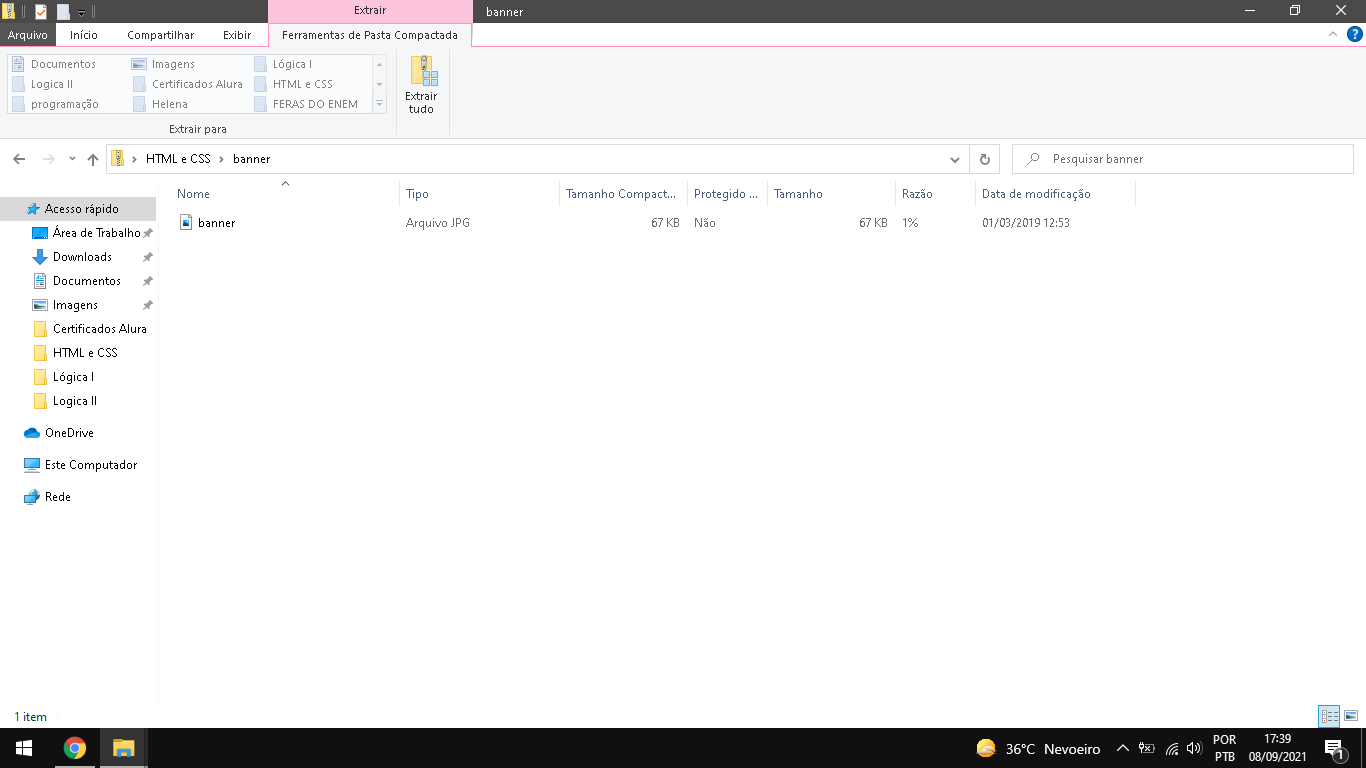1366x768 pixels.
Task: Click banner segment in address path
Action: (x=251, y=159)
